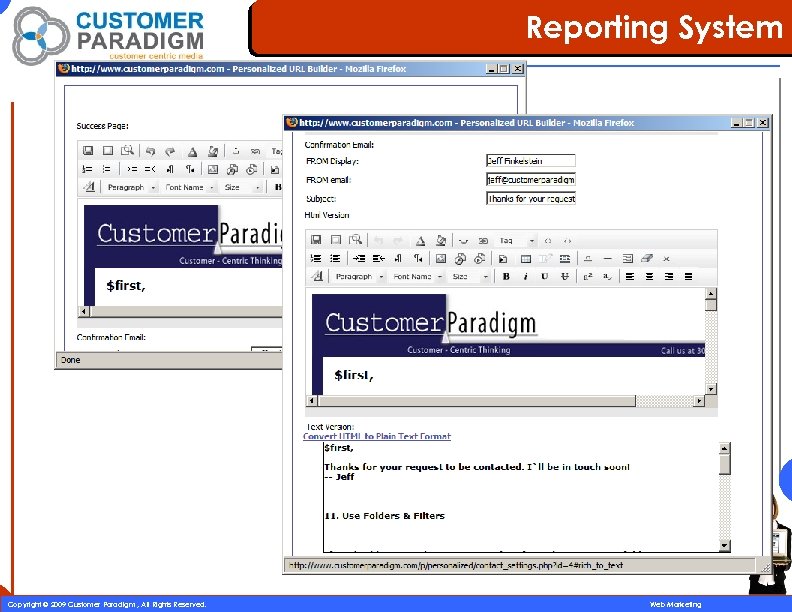Click the Insert Table icon in the front editor
This screenshot has width=792, height=612.
(x=525, y=259)
